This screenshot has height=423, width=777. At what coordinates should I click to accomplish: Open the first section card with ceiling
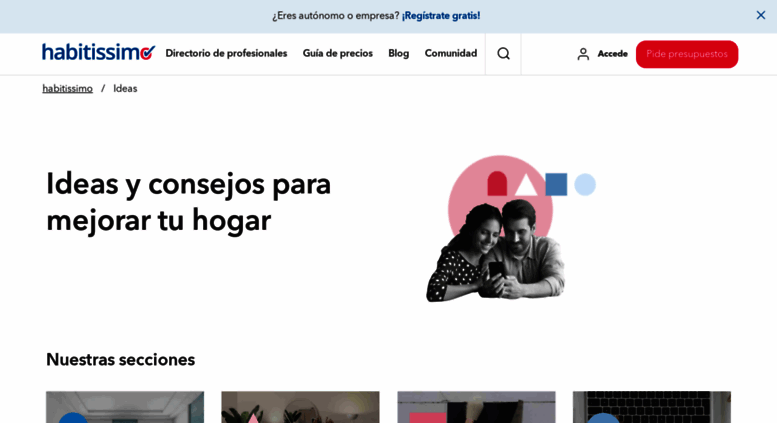click(125, 407)
